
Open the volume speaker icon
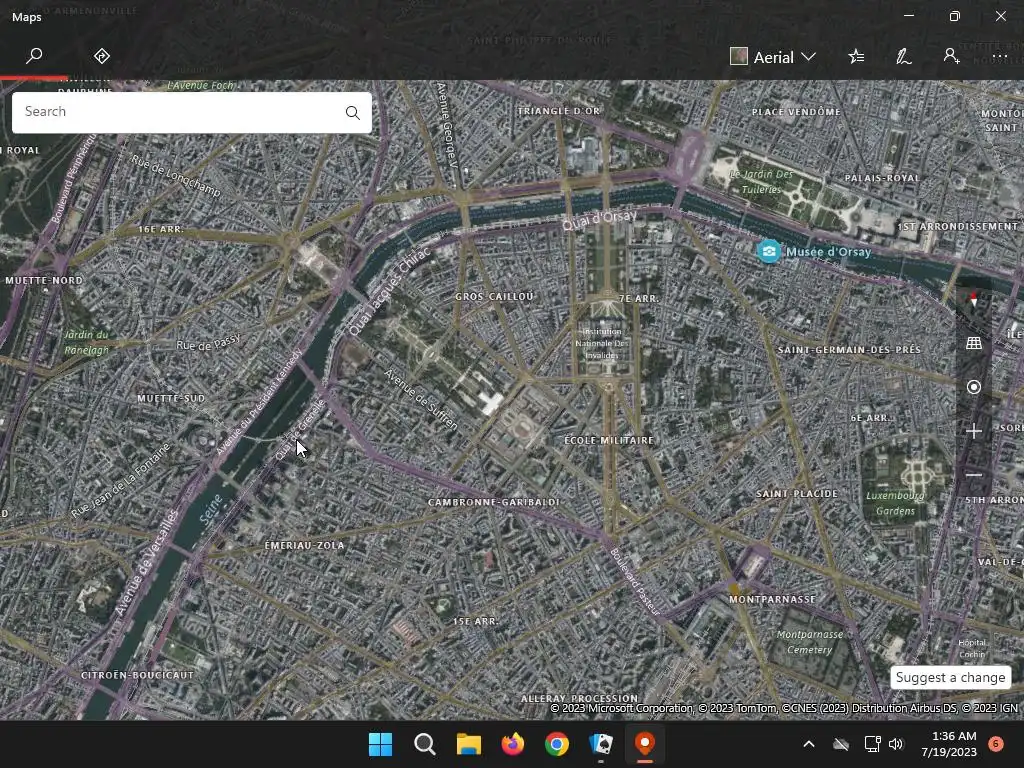point(896,744)
